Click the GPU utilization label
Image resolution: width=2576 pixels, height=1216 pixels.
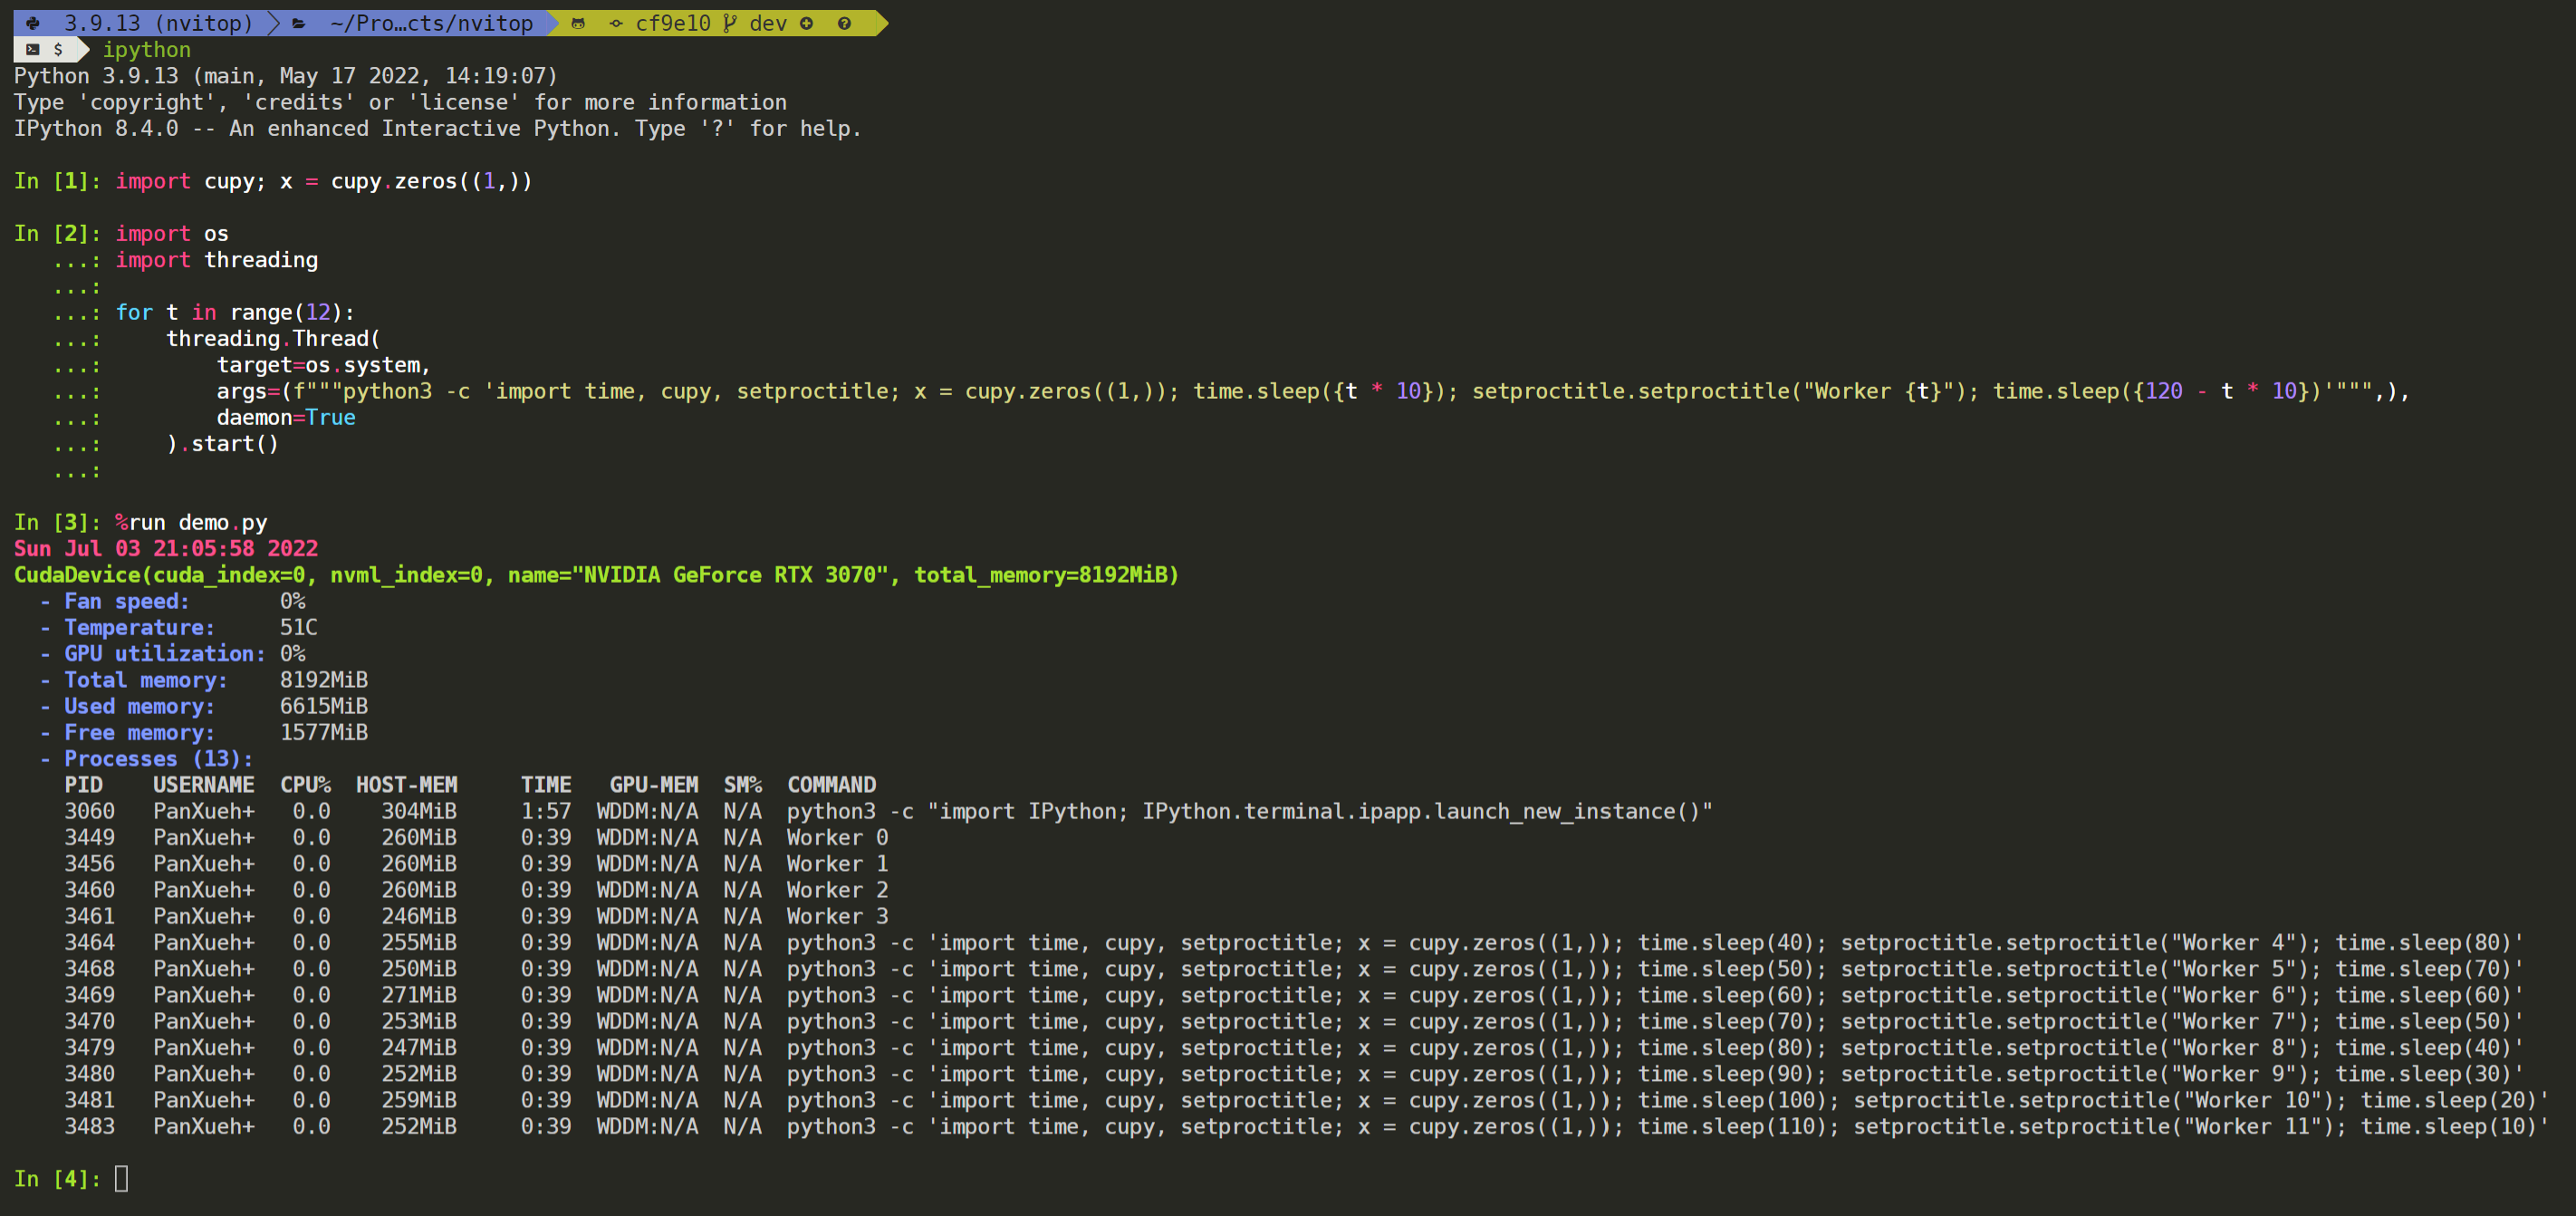[x=165, y=653]
